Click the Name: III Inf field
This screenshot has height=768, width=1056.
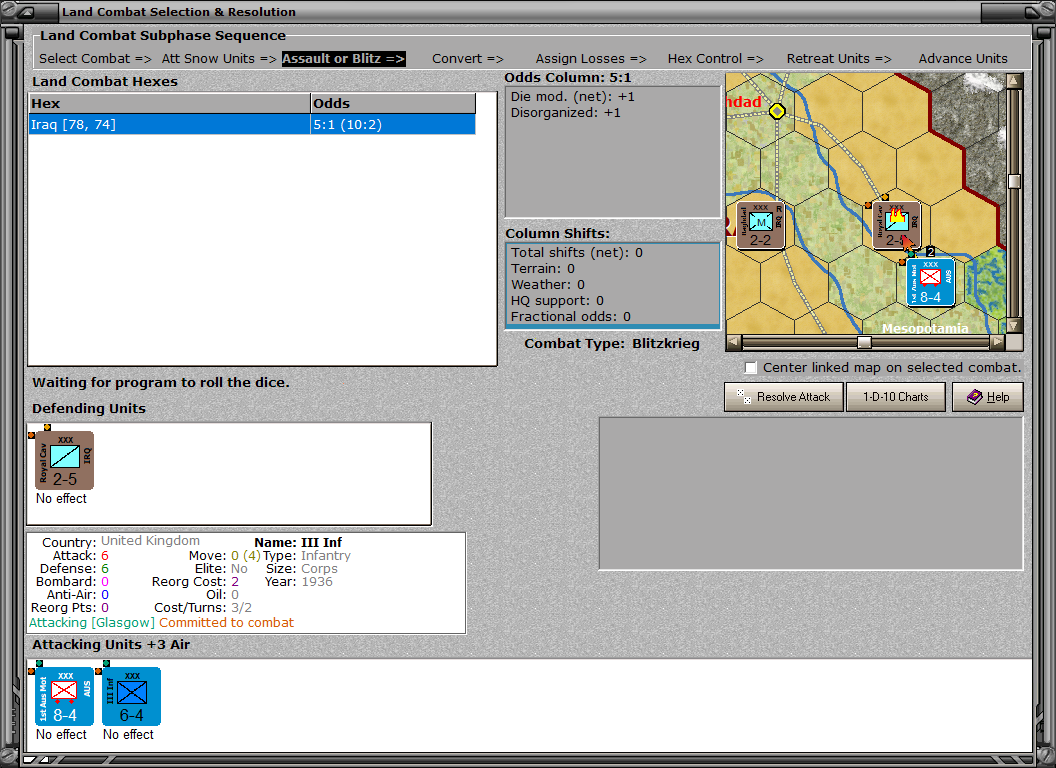298,542
